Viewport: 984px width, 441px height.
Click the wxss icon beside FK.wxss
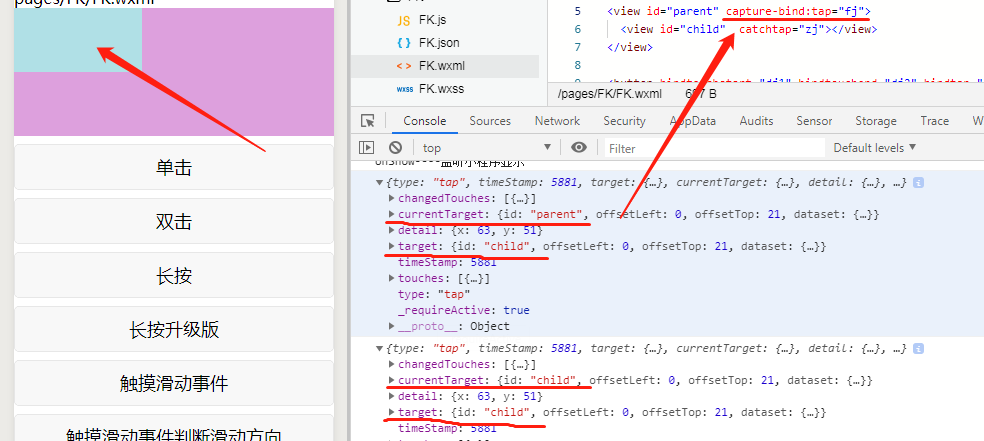404,89
